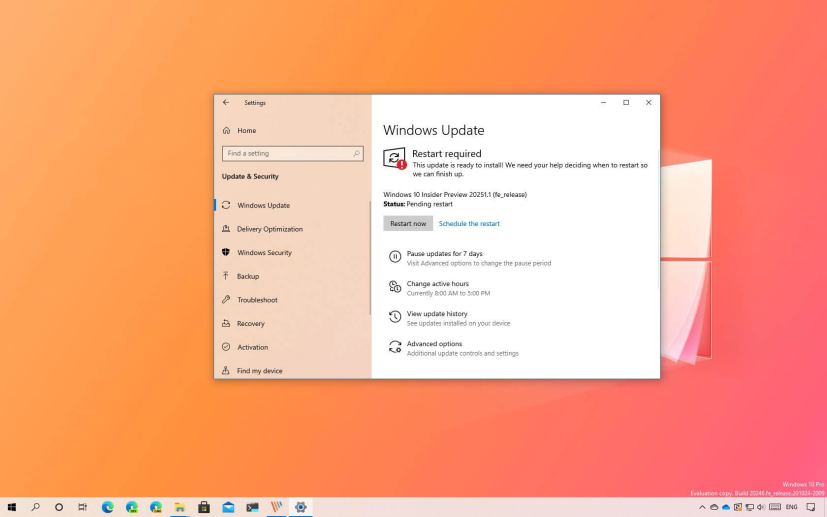This screenshot has height=517, width=827.
Task: Click the Find my device person icon
Action: pos(226,370)
